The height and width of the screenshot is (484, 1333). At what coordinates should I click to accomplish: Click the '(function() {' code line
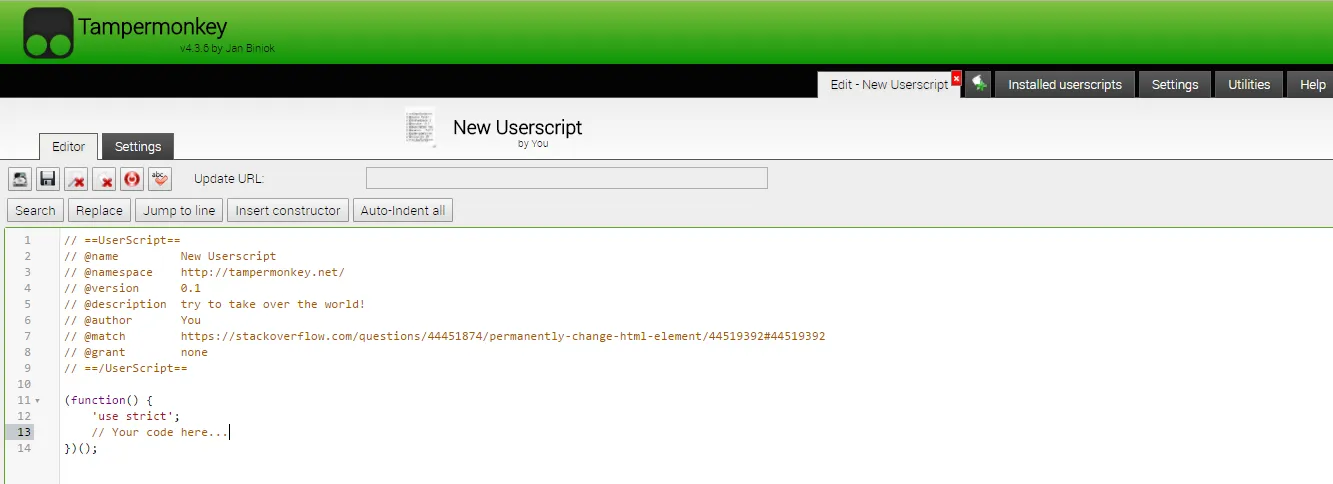108,400
